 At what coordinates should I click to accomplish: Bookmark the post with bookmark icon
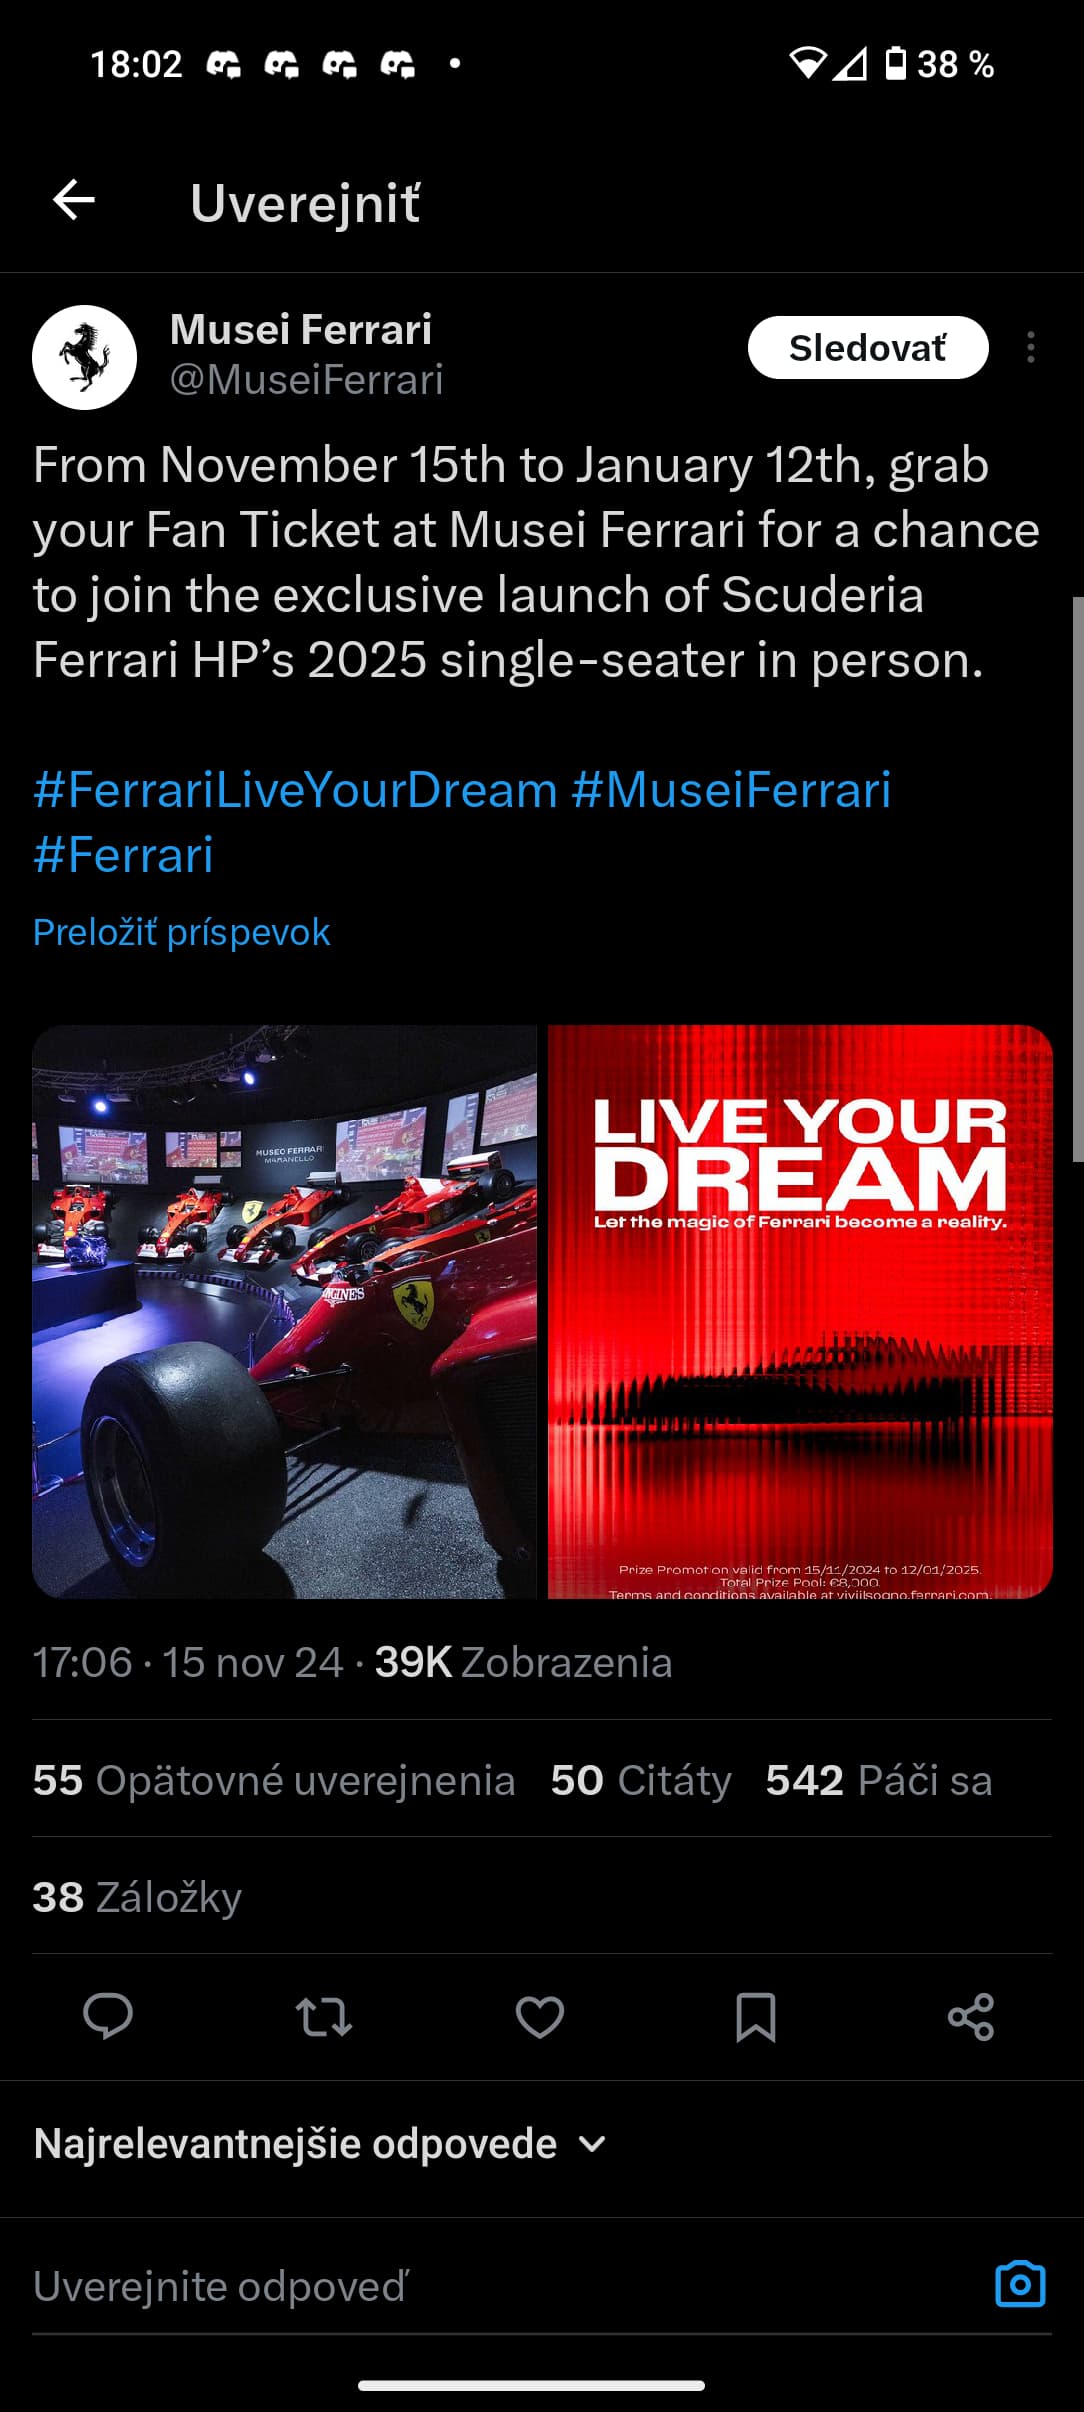tap(756, 2017)
